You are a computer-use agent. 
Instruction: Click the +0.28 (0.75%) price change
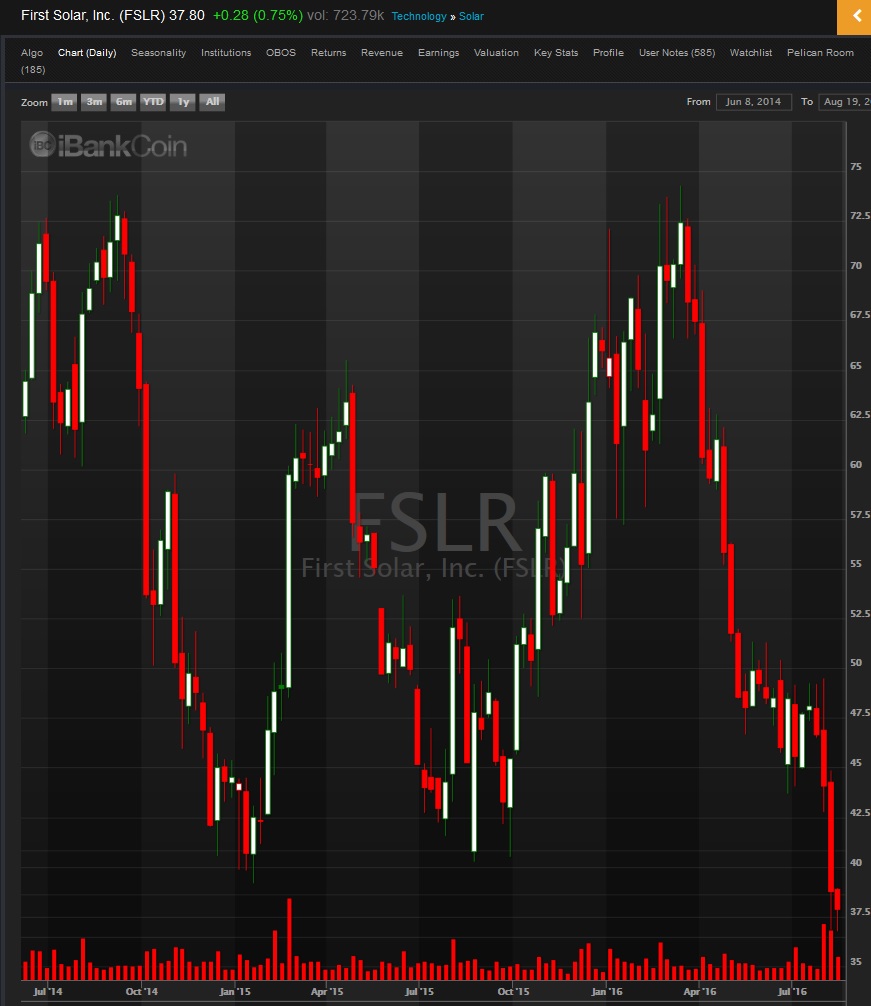tap(258, 15)
